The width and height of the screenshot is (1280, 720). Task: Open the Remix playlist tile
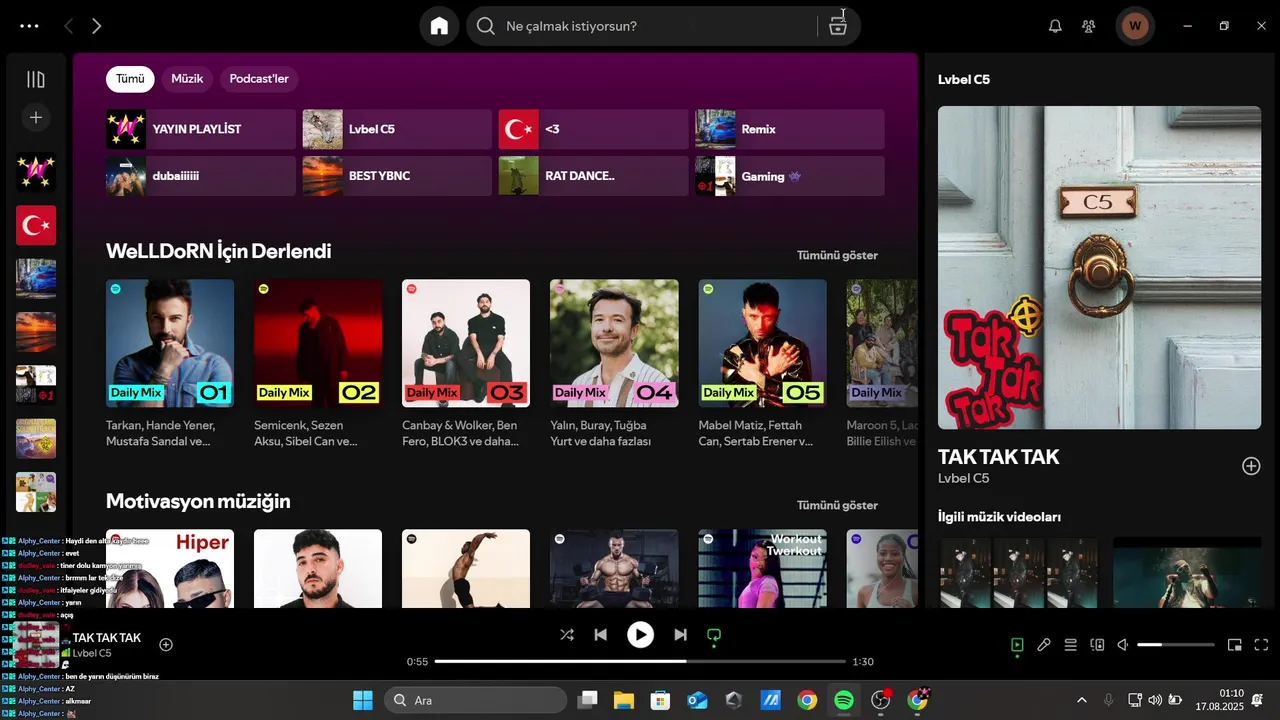(790, 129)
